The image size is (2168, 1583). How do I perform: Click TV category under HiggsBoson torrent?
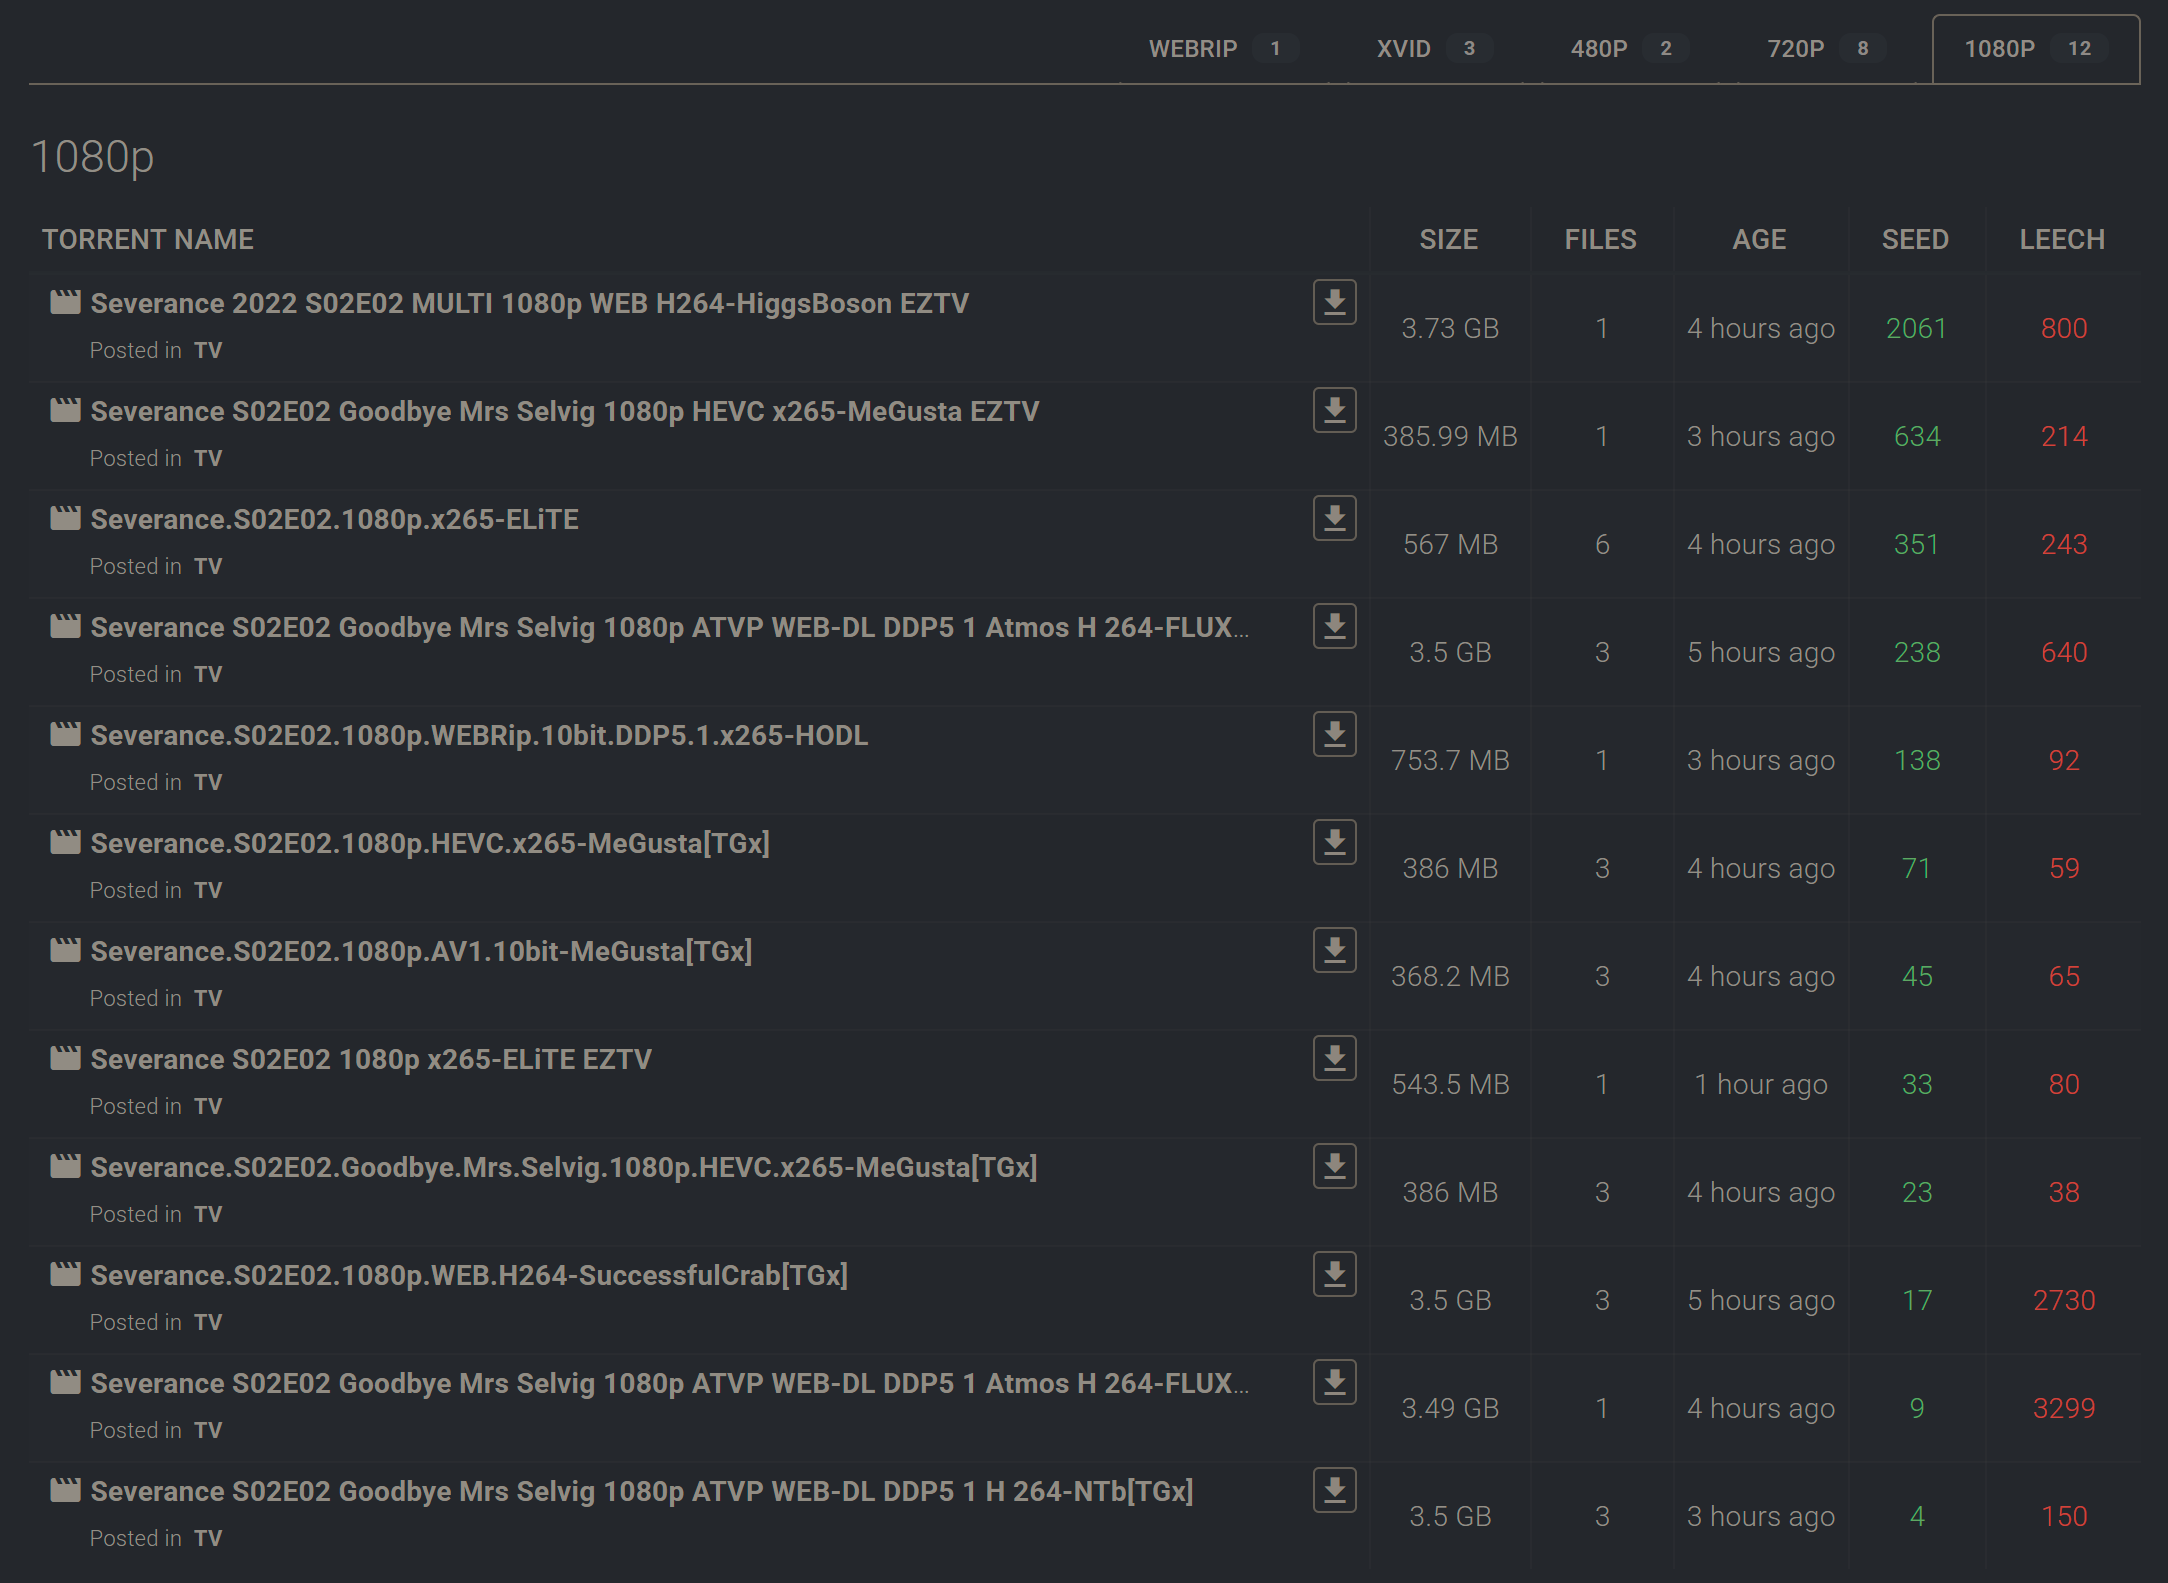[x=208, y=350]
